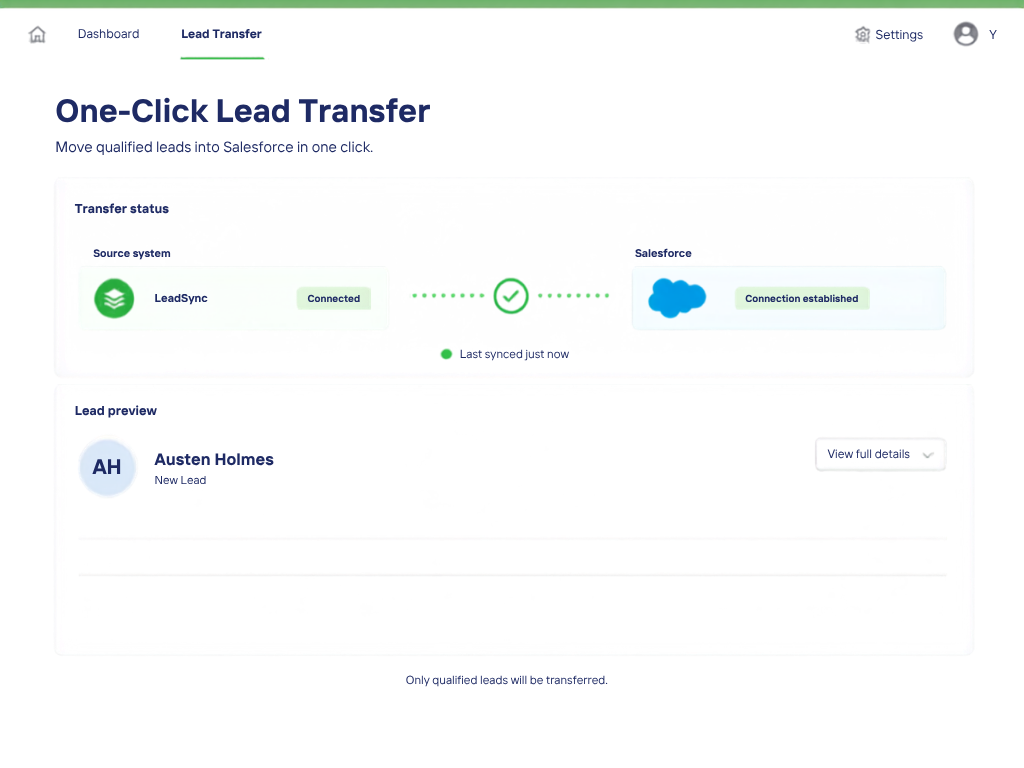Click the Move qualified leads subtitle
The image size is (1024, 768).
tap(214, 148)
